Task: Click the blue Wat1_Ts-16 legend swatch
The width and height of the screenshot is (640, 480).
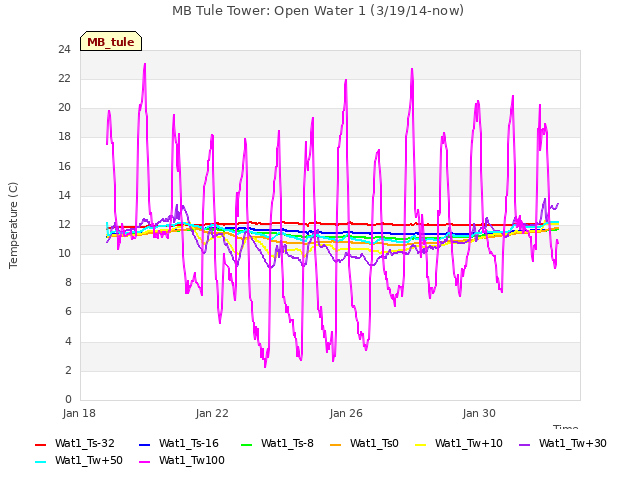Action: pyautogui.click(x=144, y=444)
